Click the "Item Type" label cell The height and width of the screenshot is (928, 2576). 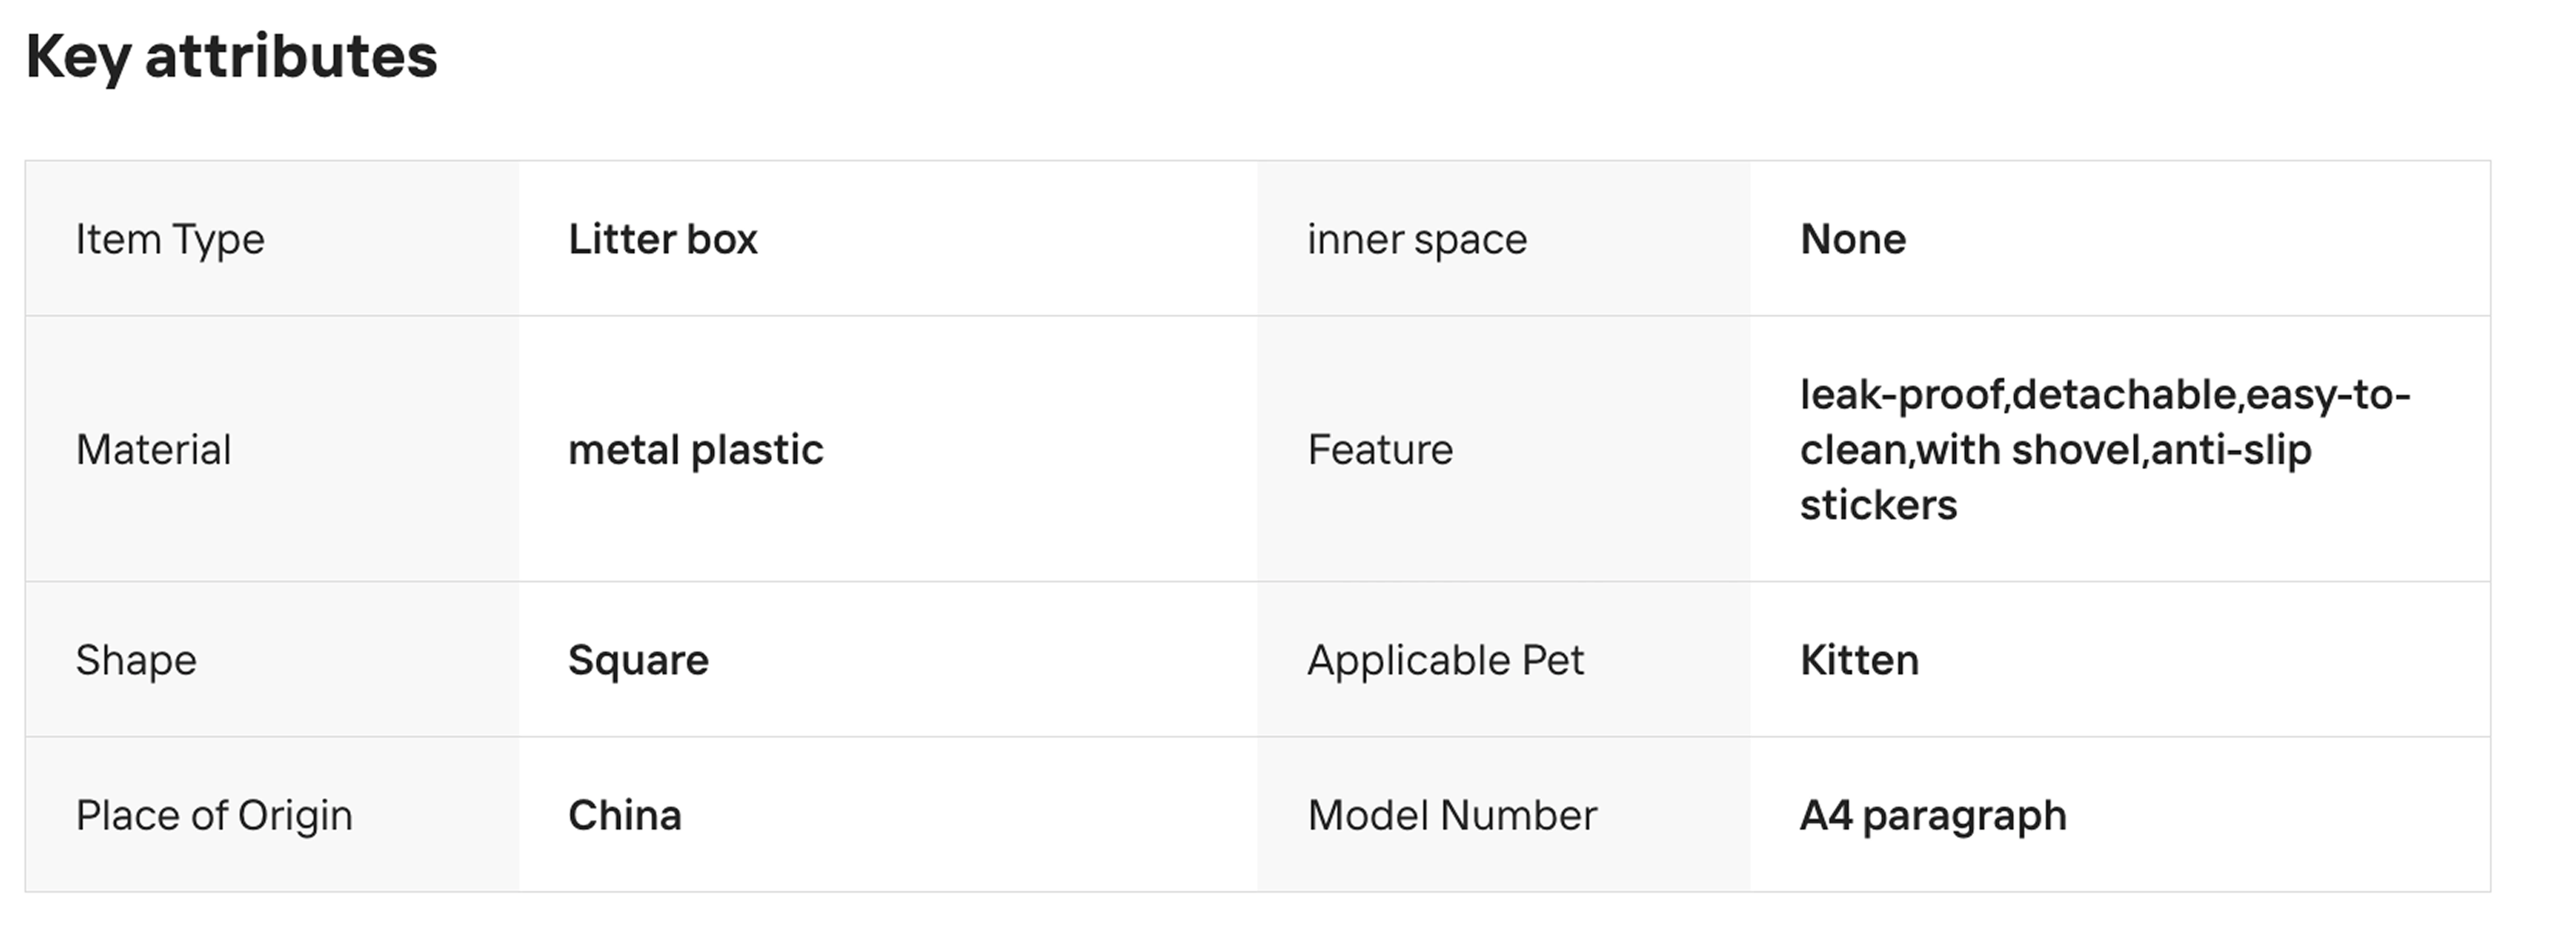click(x=170, y=240)
